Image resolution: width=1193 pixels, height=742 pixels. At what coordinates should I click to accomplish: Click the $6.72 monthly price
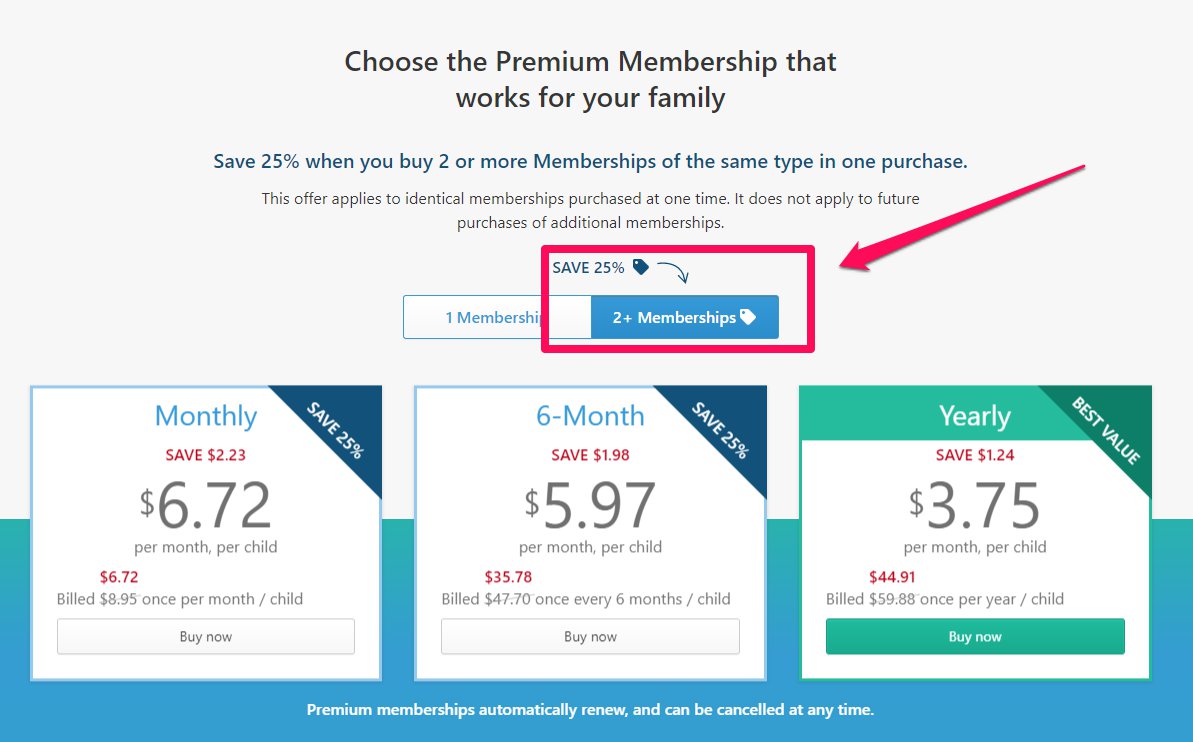coord(205,505)
